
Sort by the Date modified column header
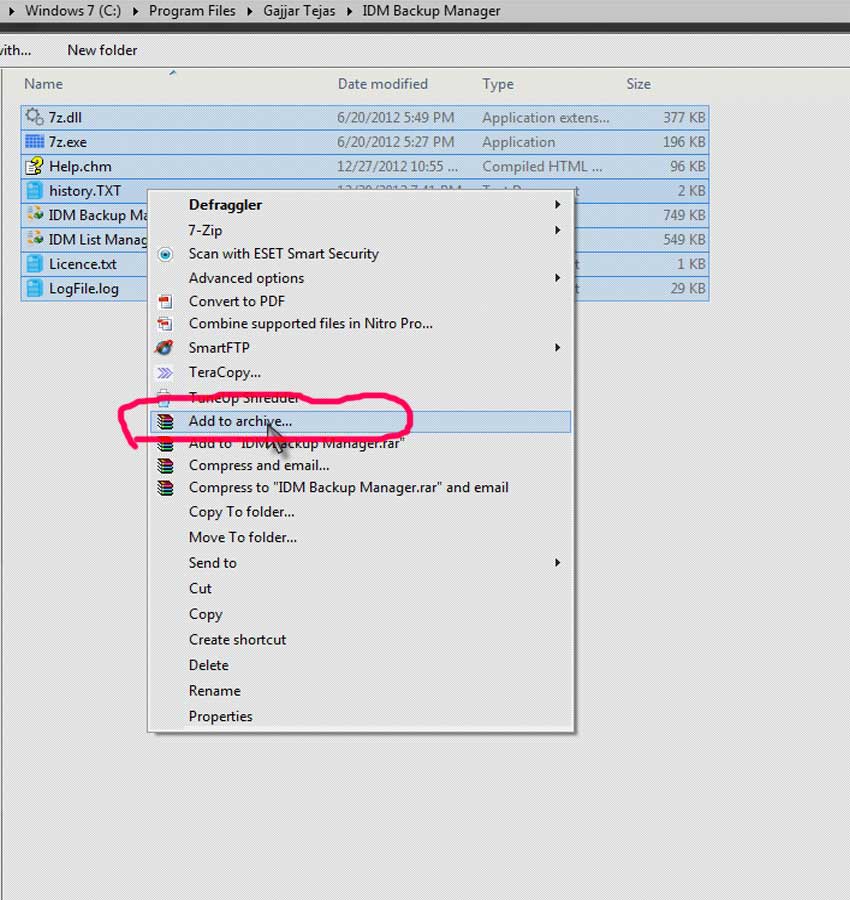point(383,84)
